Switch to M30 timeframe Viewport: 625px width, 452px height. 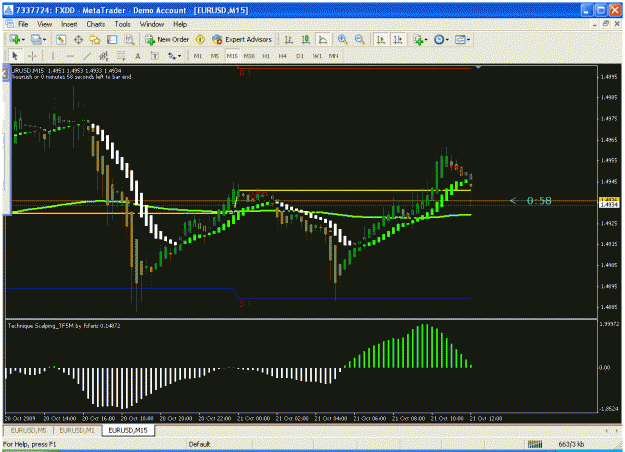coord(249,56)
